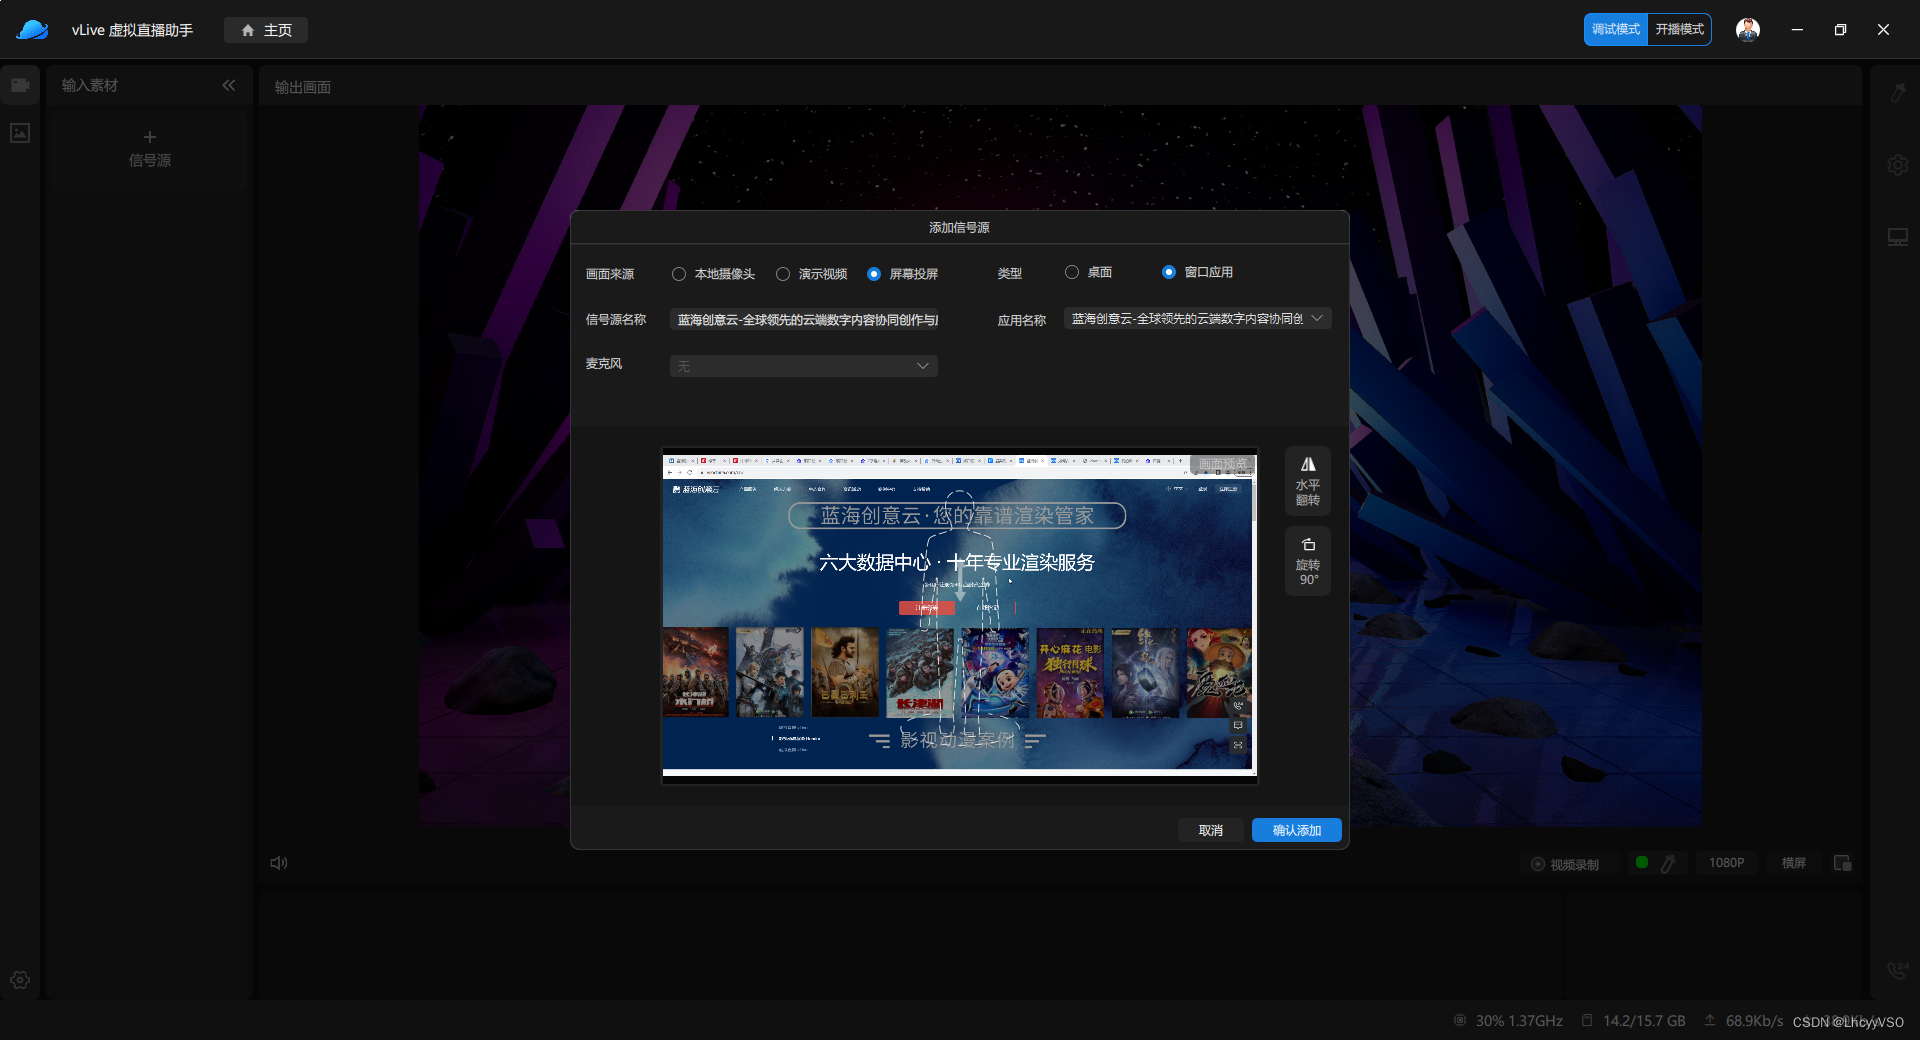Click the 68.9Kb/s upload speed text
Image resolution: width=1920 pixels, height=1040 pixels.
point(1754,1020)
